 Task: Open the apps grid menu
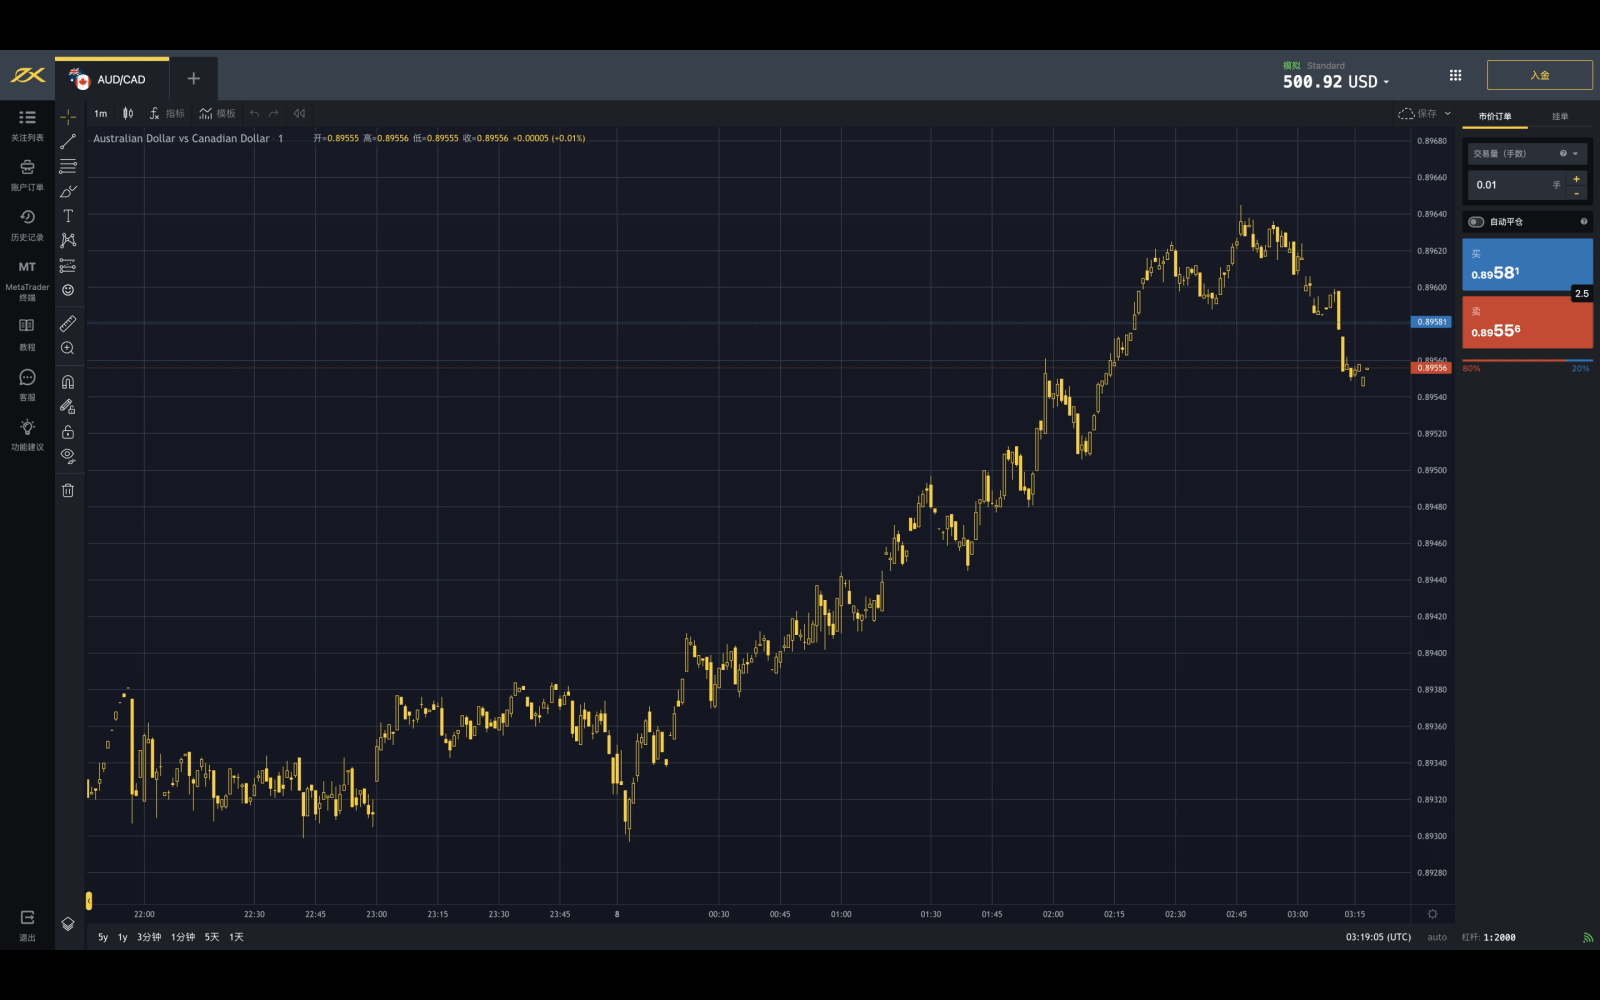1455,75
